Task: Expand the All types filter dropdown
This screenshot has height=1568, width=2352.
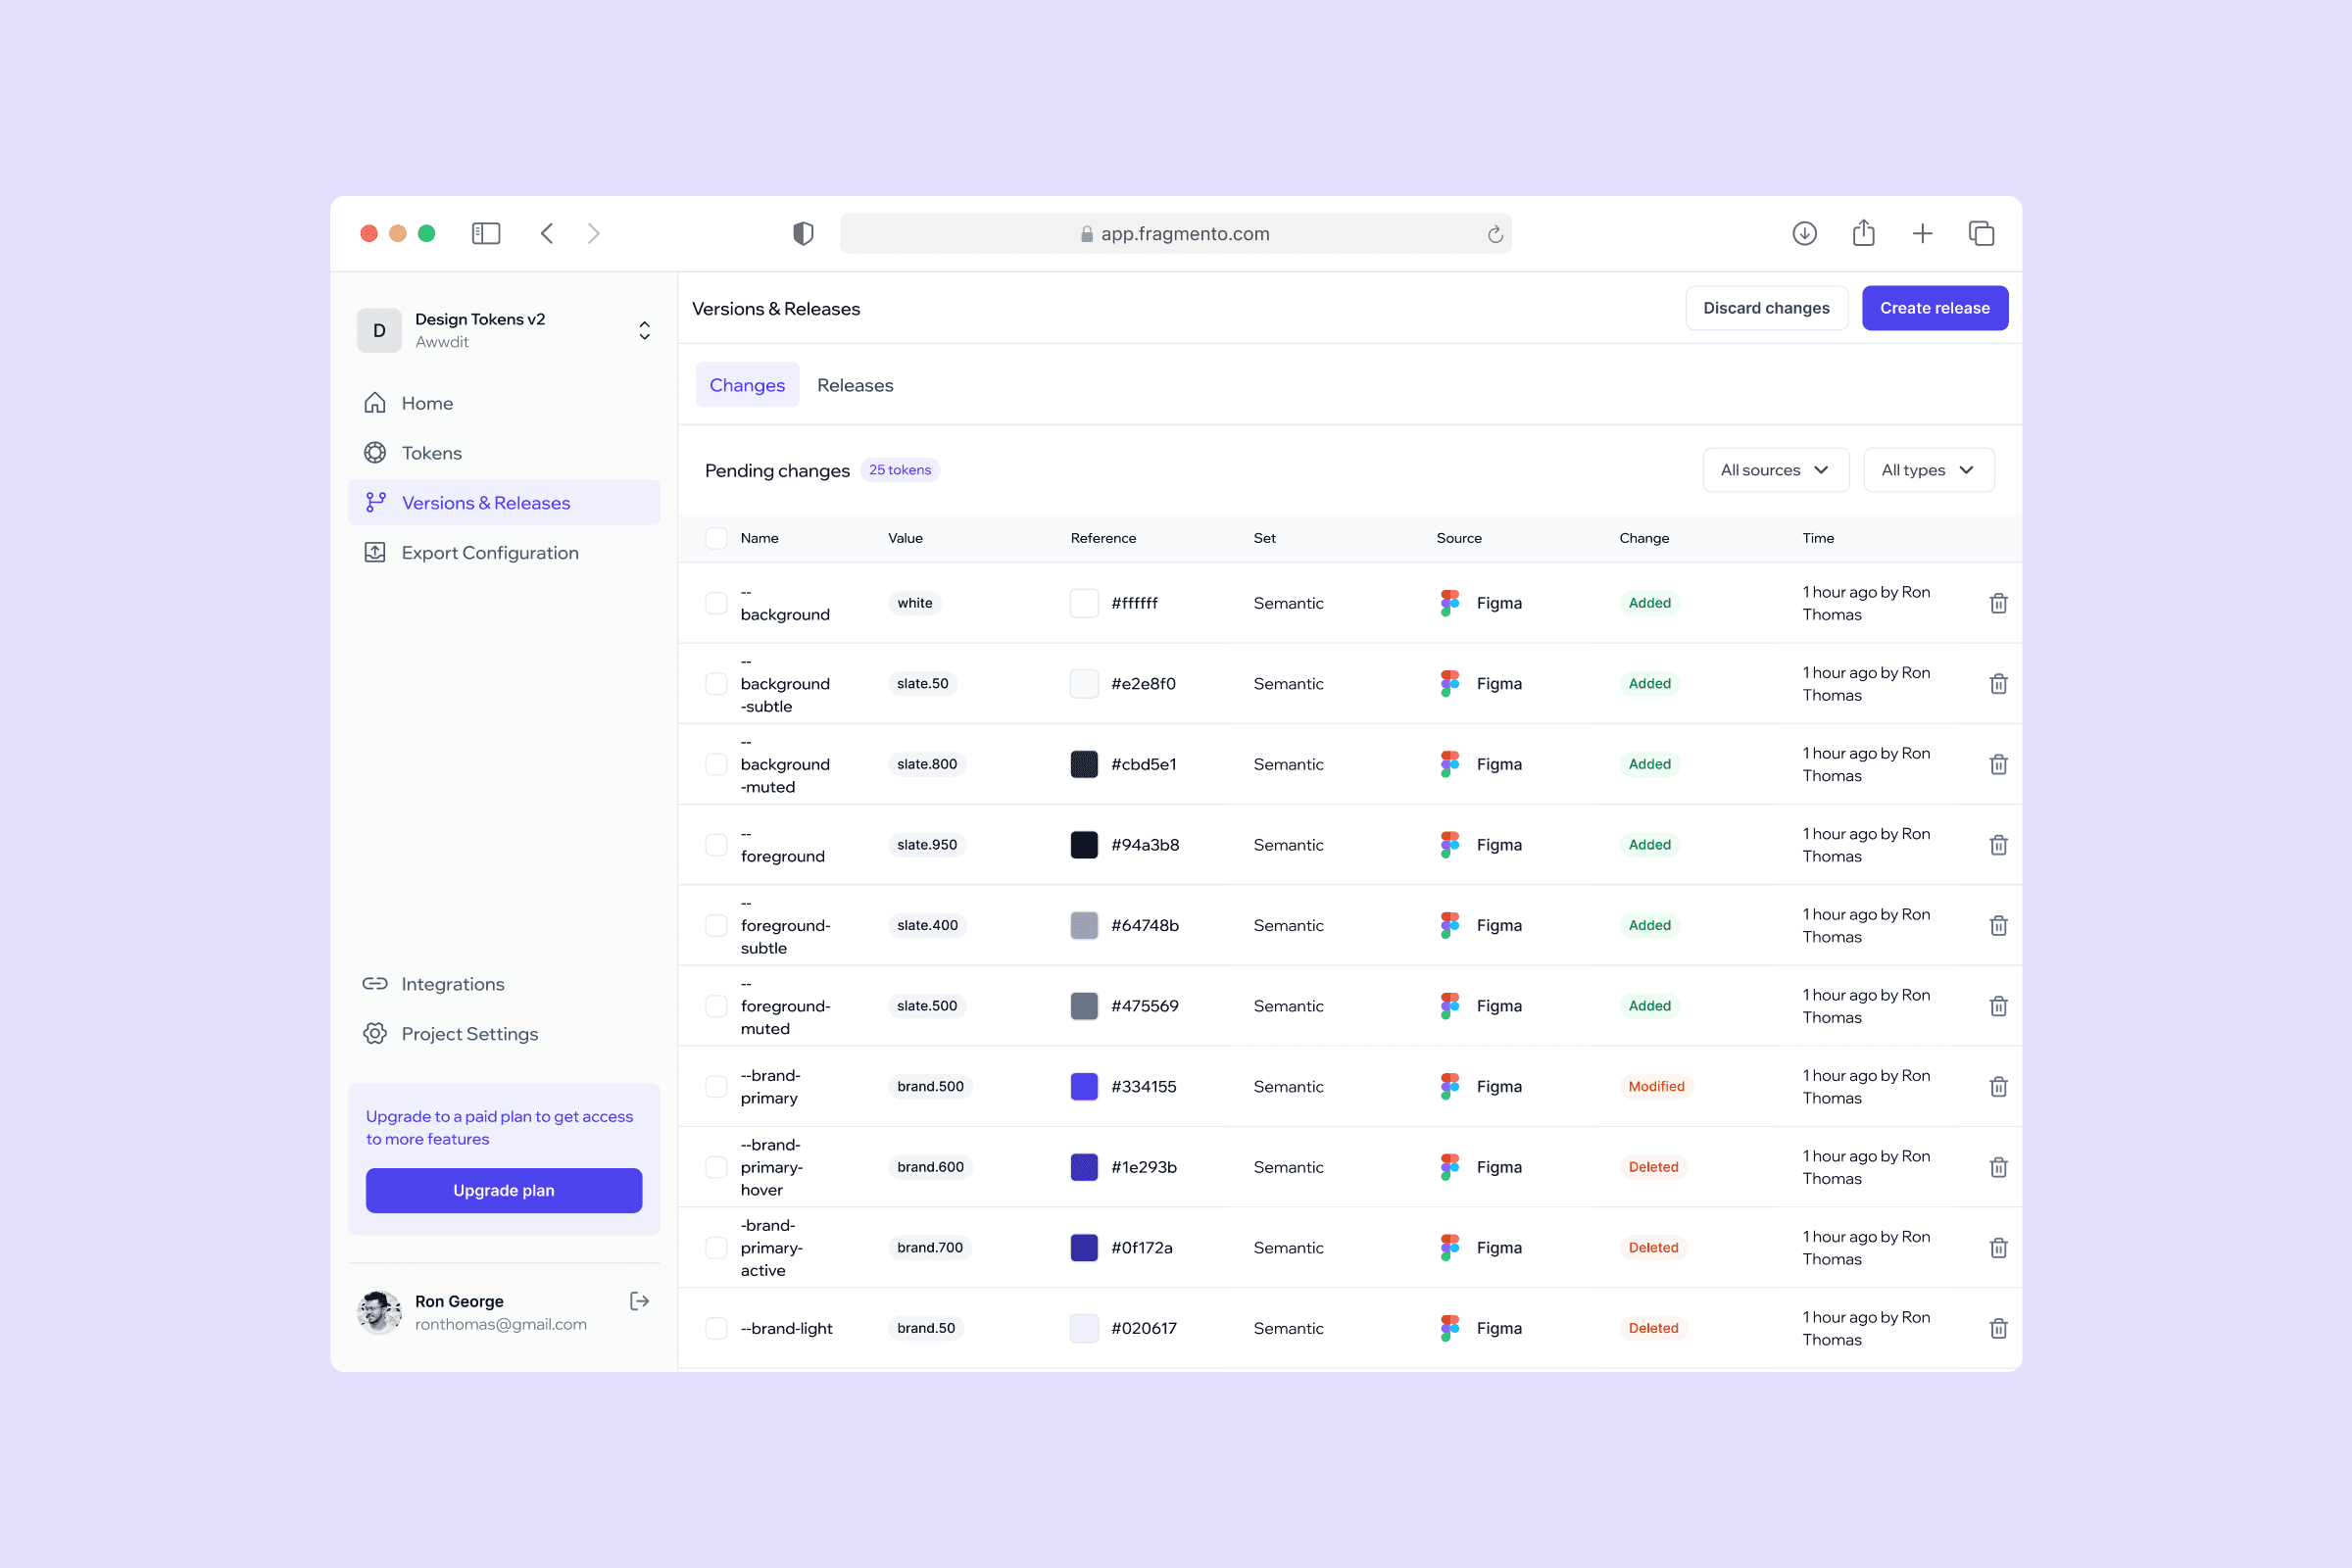Action: point(1927,470)
